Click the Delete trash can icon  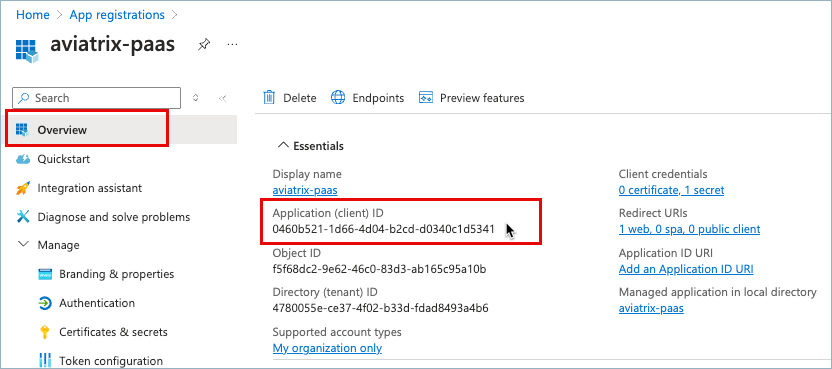(270, 98)
